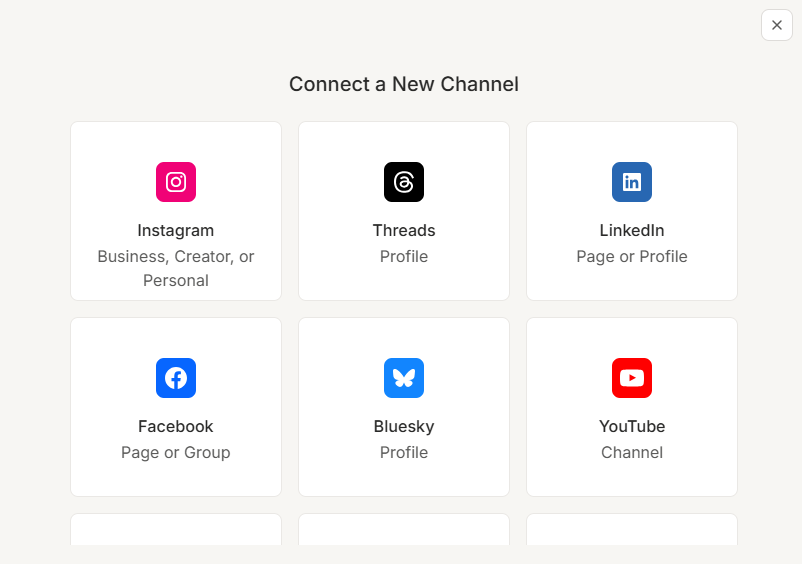Click 'Page or Group' under Facebook
The width and height of the screenshot is (802, 564).
pyautogui.click(x=175, y=453)
